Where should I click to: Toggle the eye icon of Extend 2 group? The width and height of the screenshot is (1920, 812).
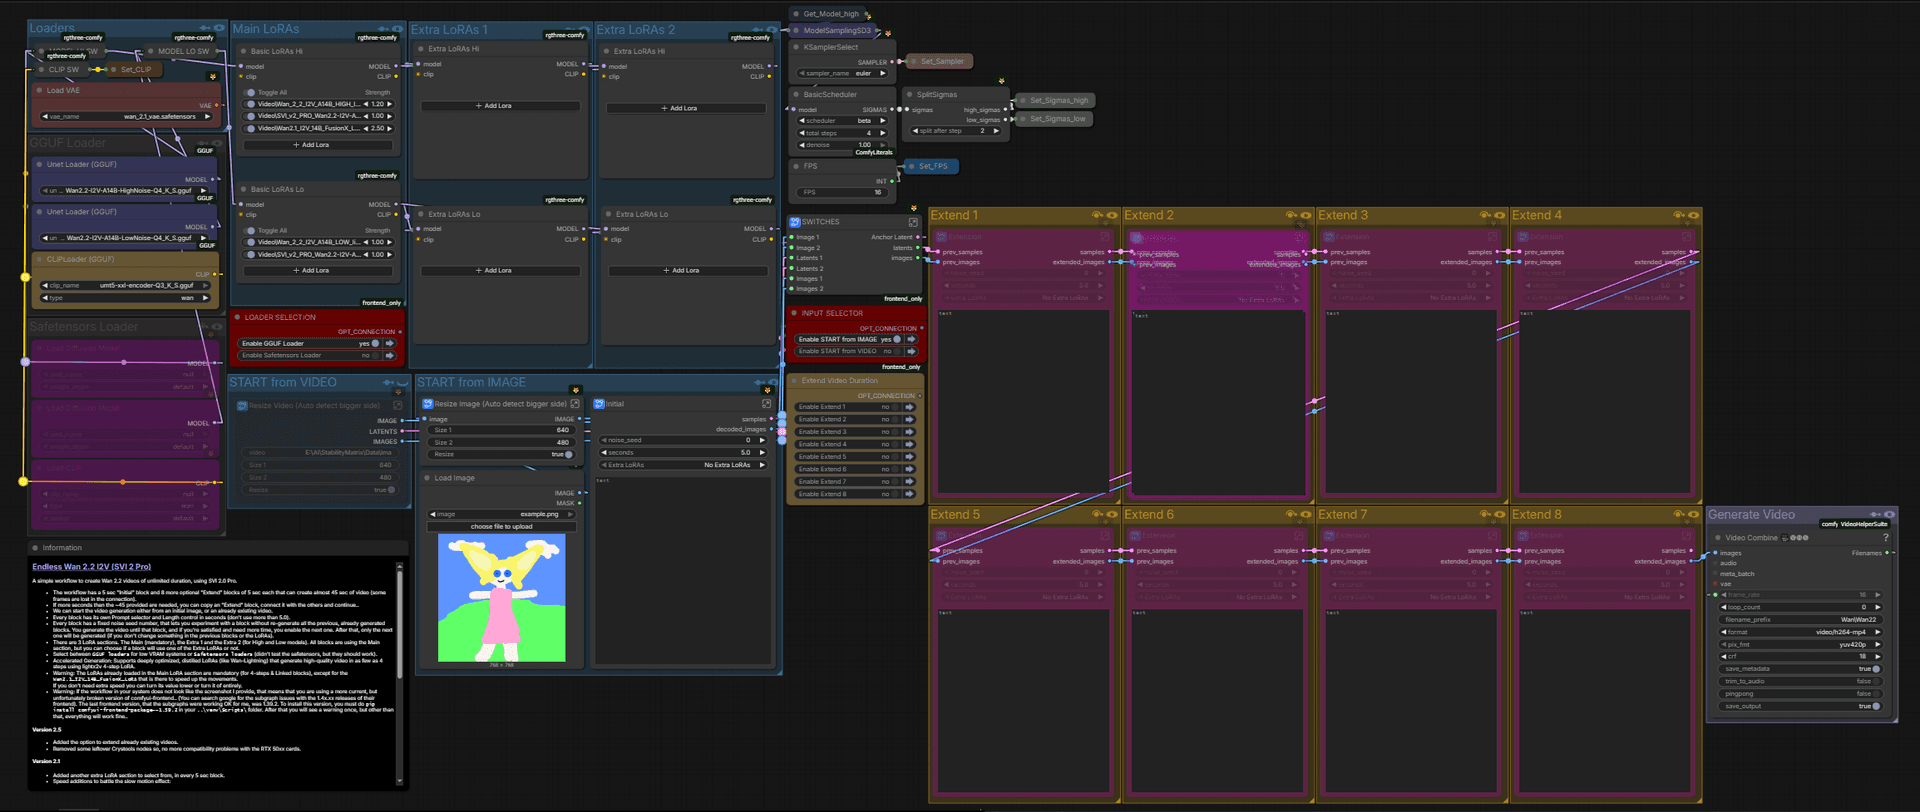pos(1306,215)
